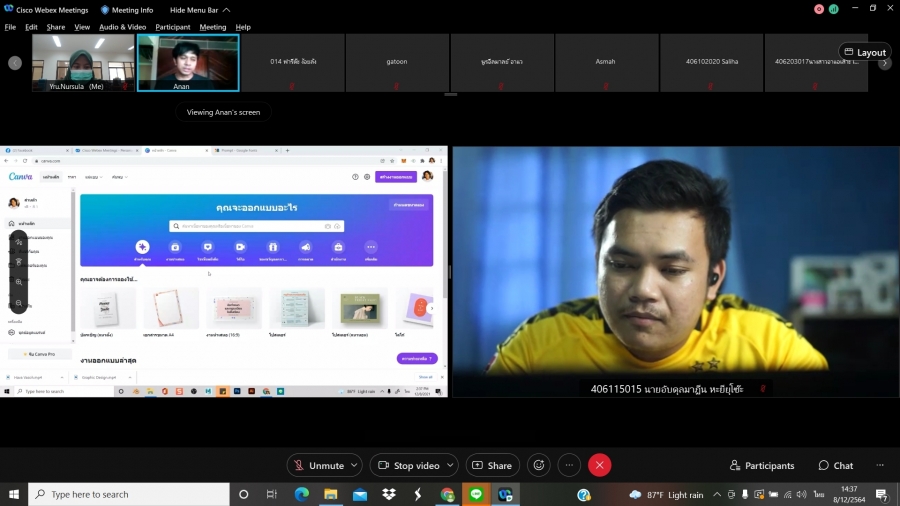Open the Chat panel
The image size is (900, 506).
click(x=836, y=465)
